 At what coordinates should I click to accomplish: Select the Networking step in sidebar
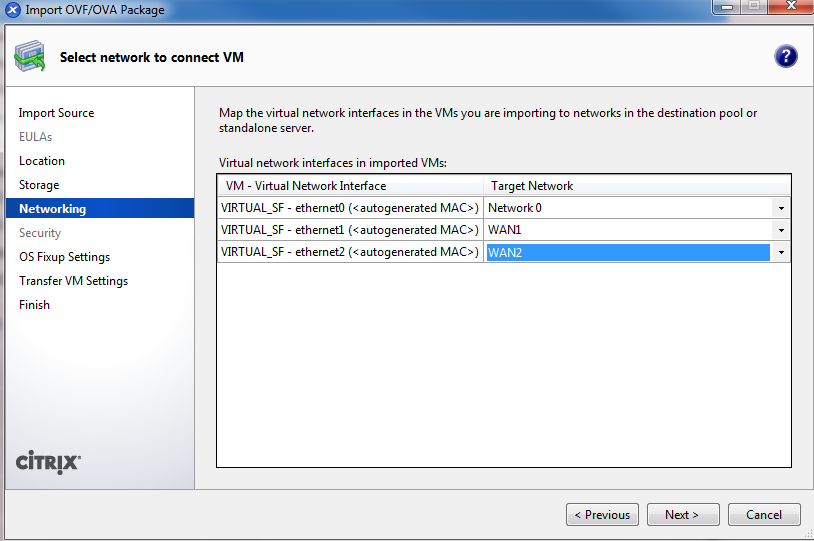[x=52, y=209]
